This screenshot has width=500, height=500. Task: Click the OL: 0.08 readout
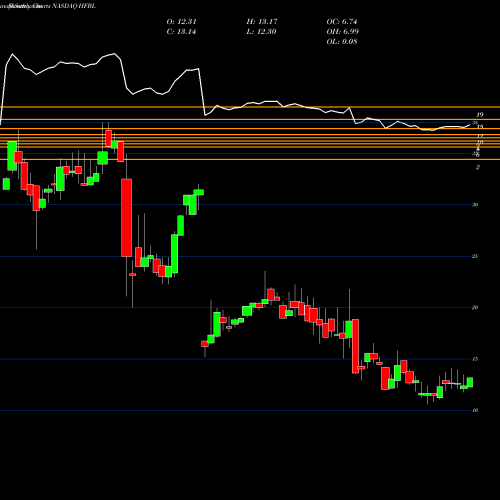point(342,42)
